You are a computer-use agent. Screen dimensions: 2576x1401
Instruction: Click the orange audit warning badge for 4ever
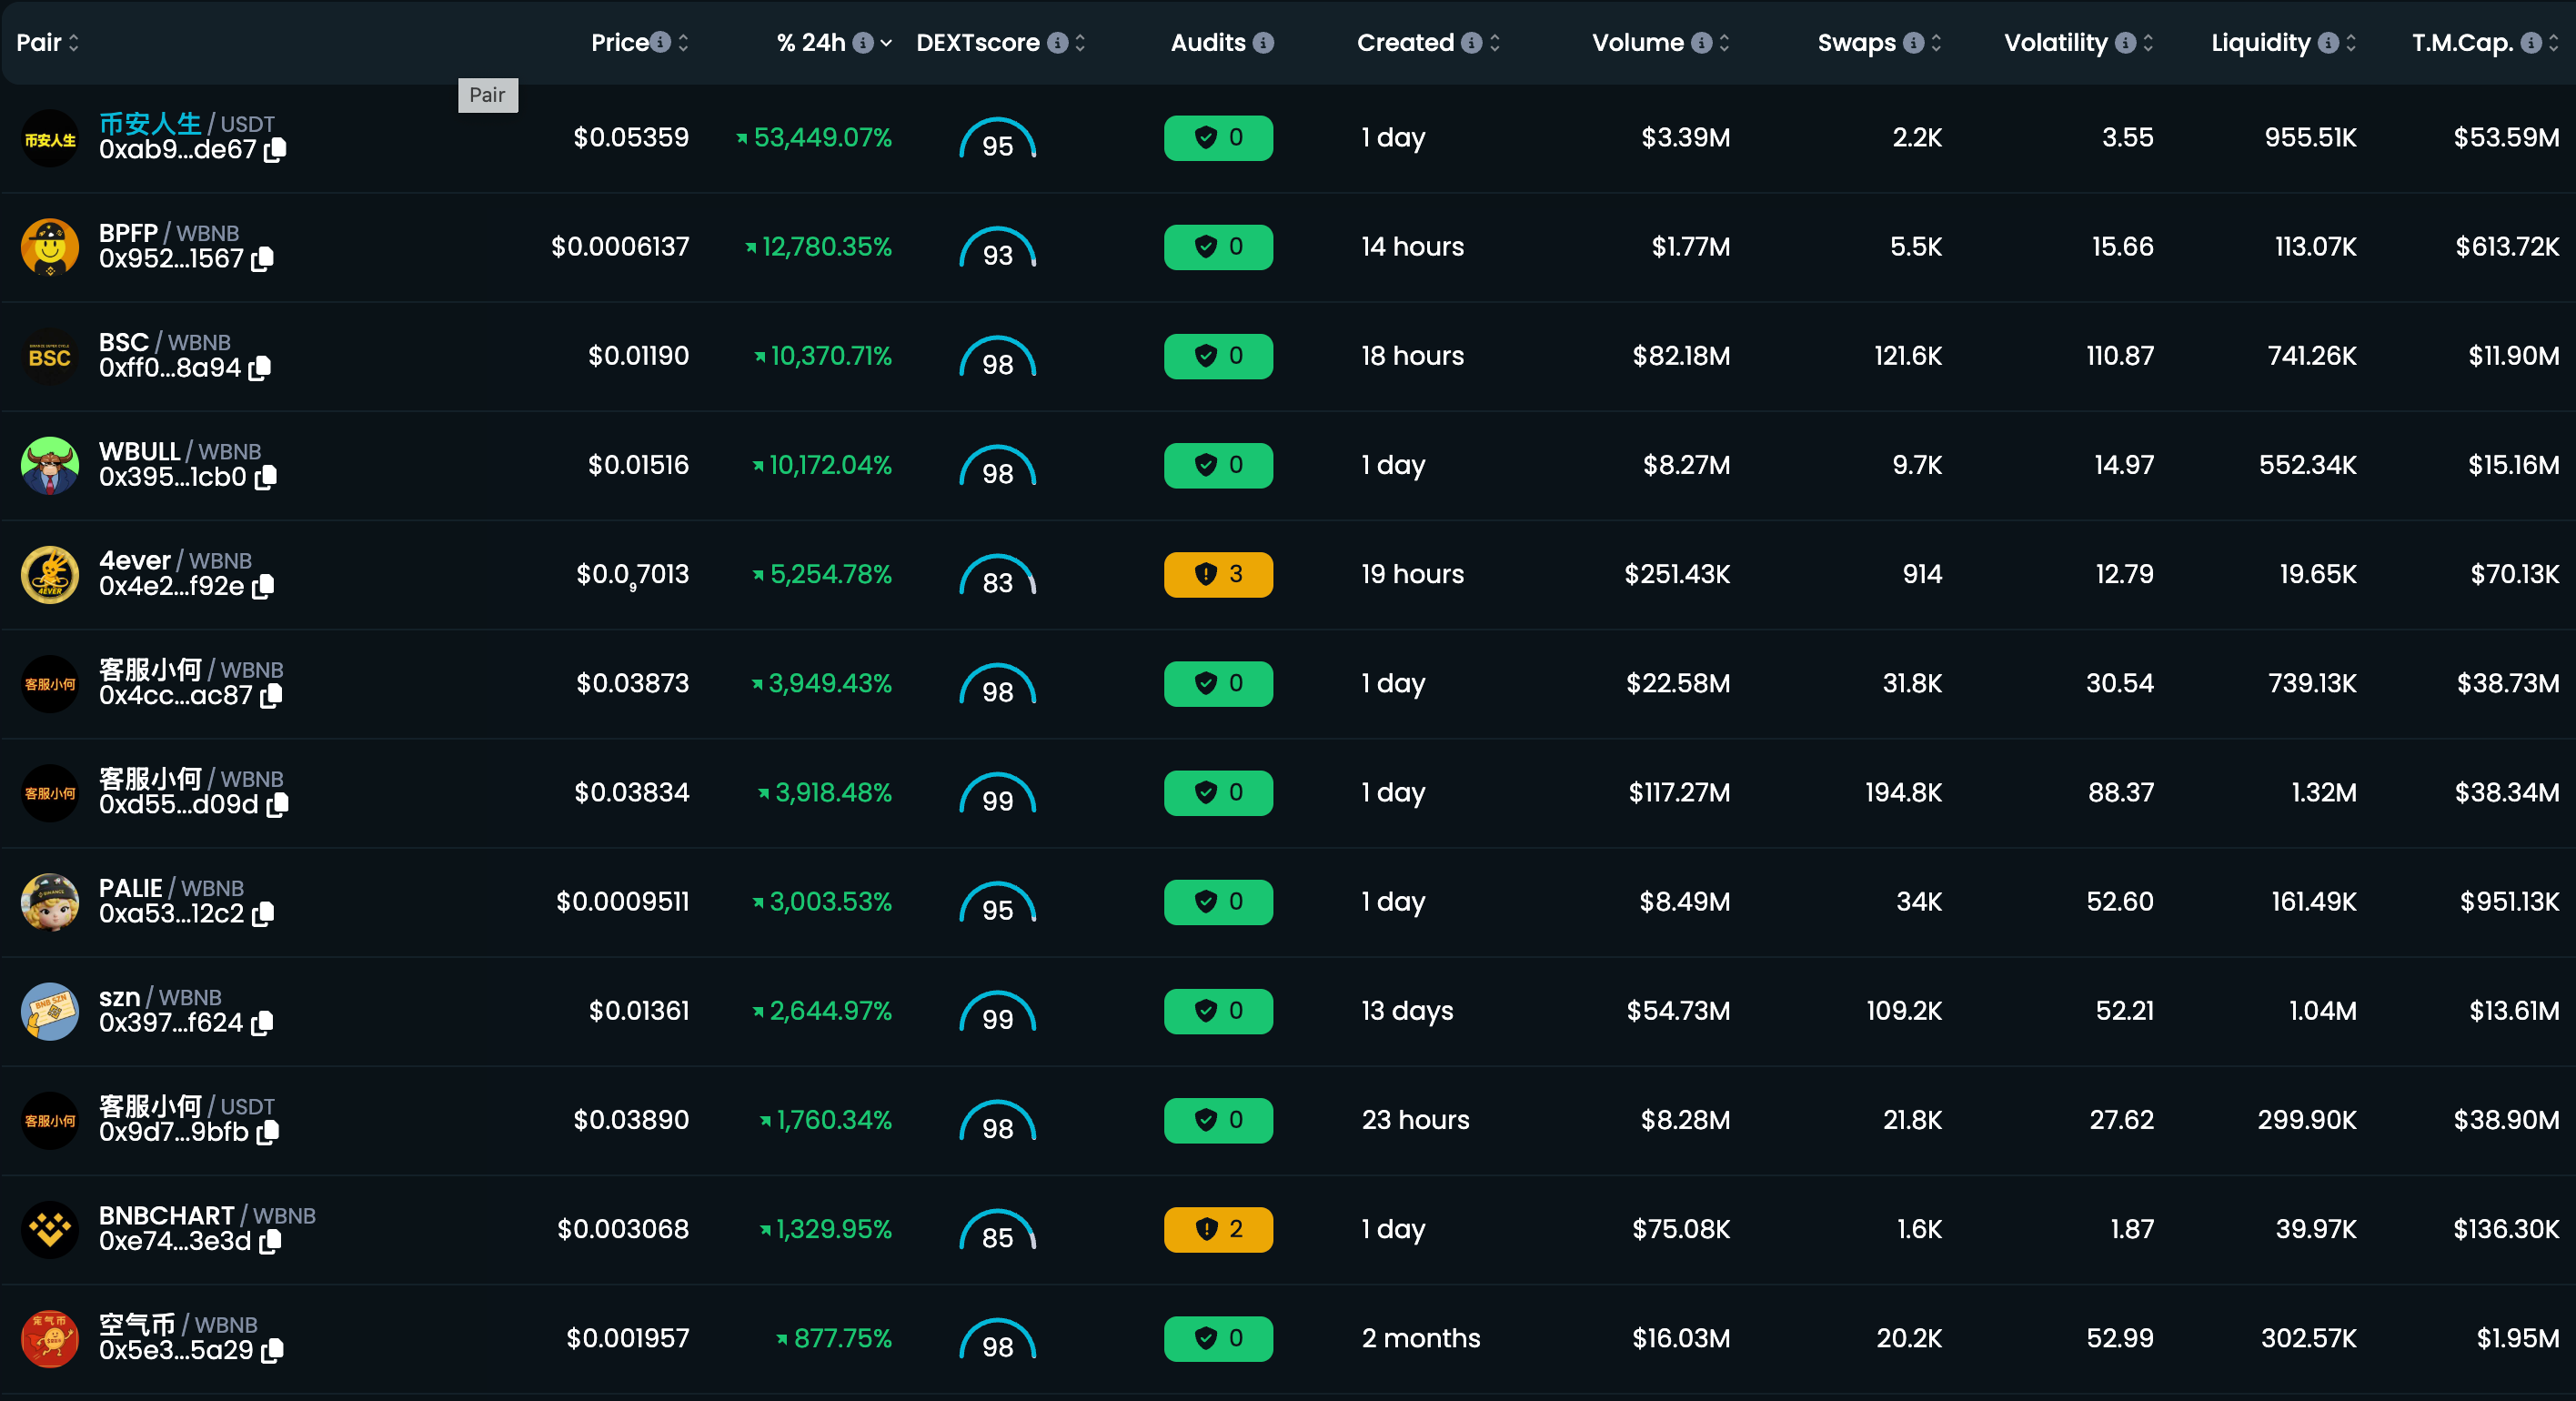point(1218,574)
